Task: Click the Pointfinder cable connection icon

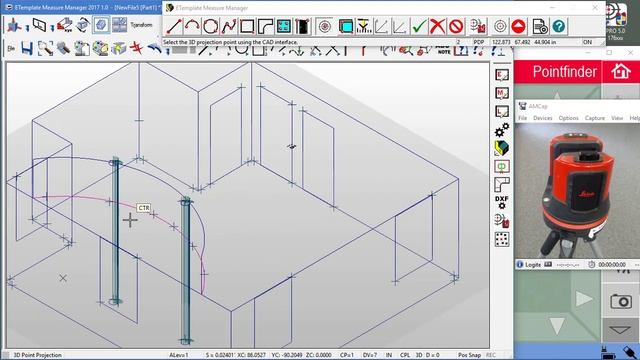Action: point(630,352)
